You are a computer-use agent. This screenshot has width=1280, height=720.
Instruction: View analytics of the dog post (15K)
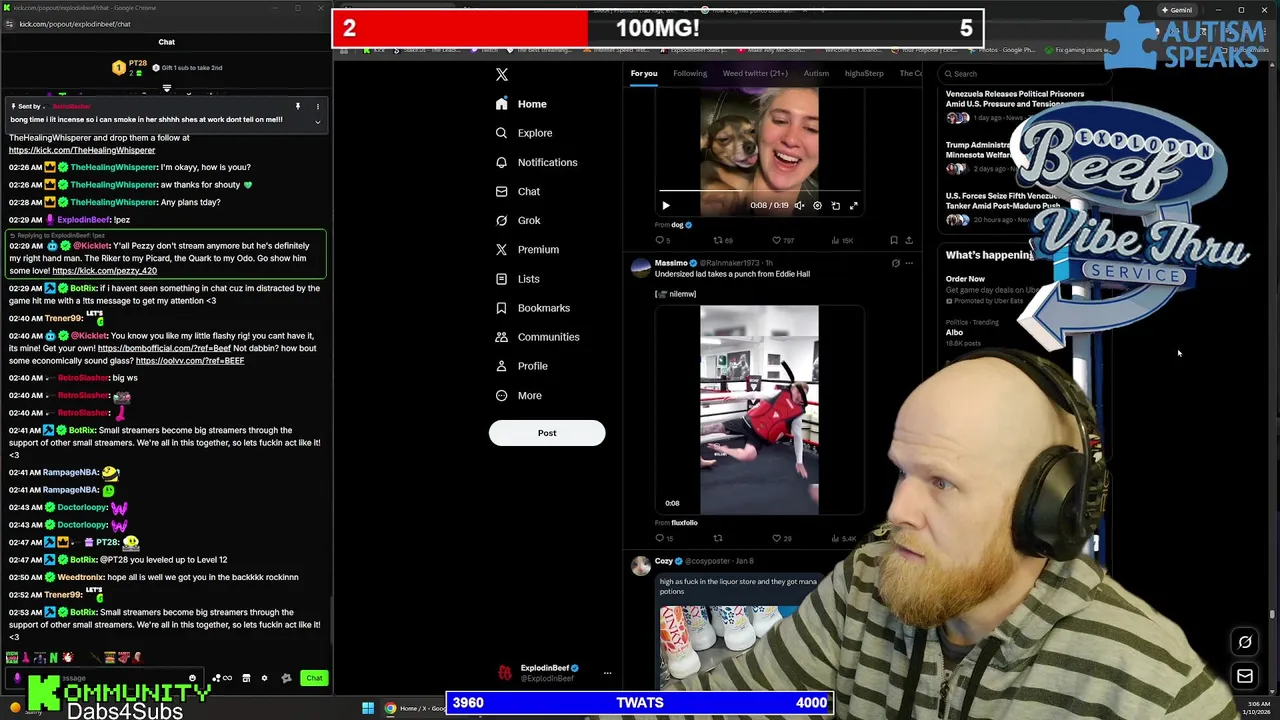coord(840,240)
